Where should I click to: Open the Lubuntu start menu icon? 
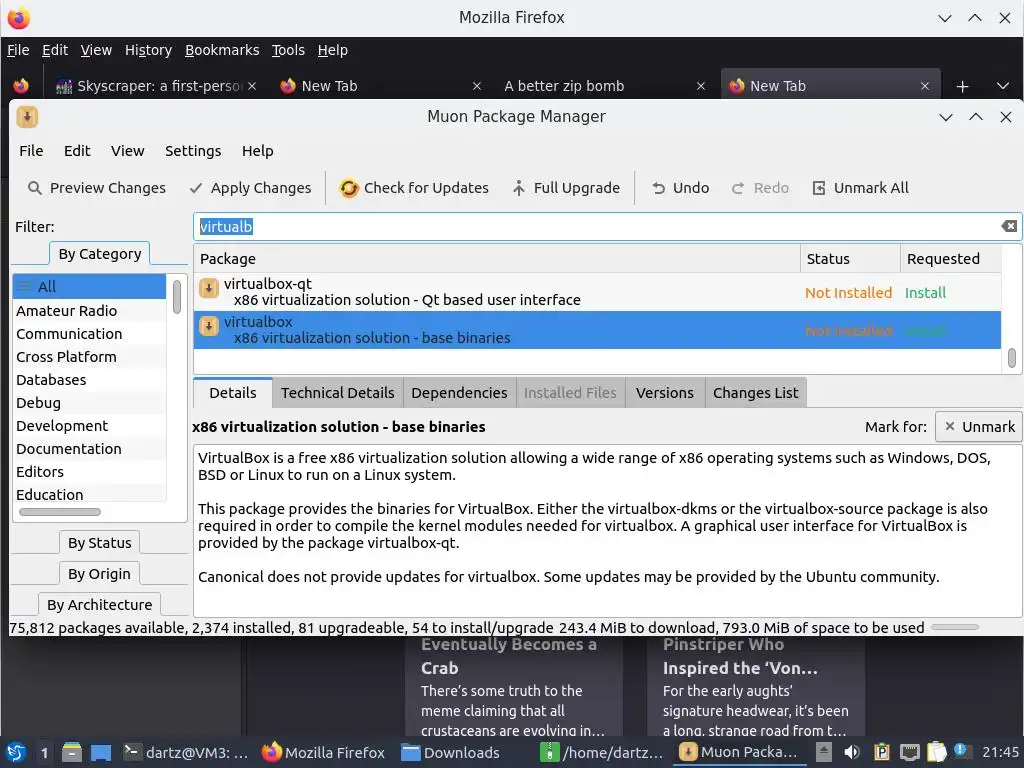point(16,752)
